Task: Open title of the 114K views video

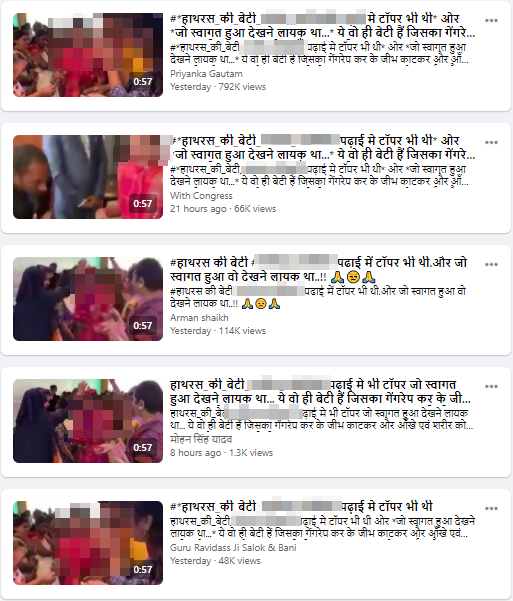Action: pos(319,269)
